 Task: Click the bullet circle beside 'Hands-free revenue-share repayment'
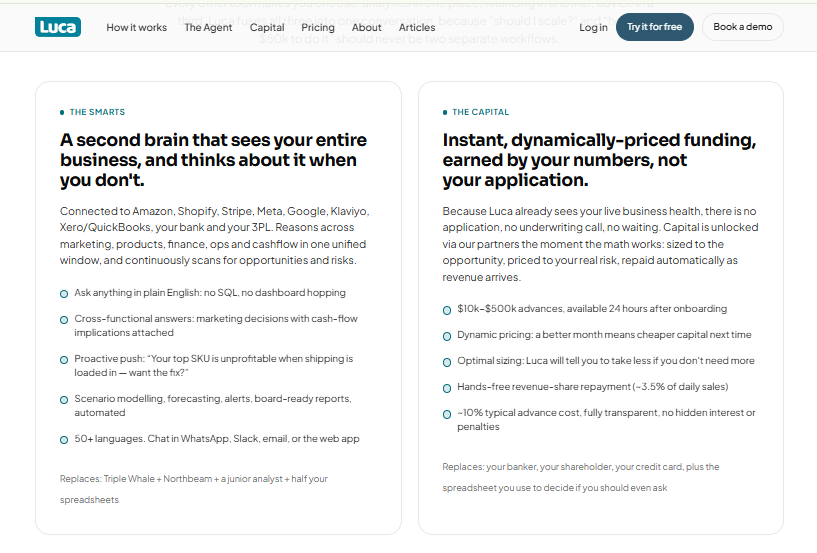click(447, 388)
